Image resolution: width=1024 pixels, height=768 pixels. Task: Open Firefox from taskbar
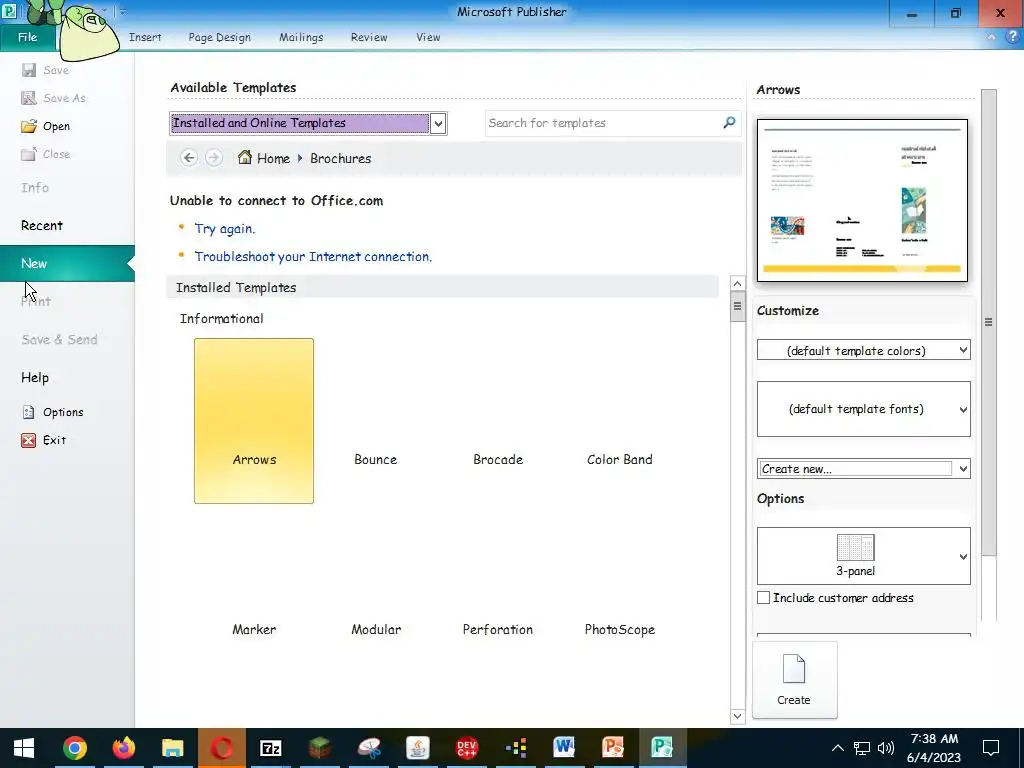click(123, 748)
